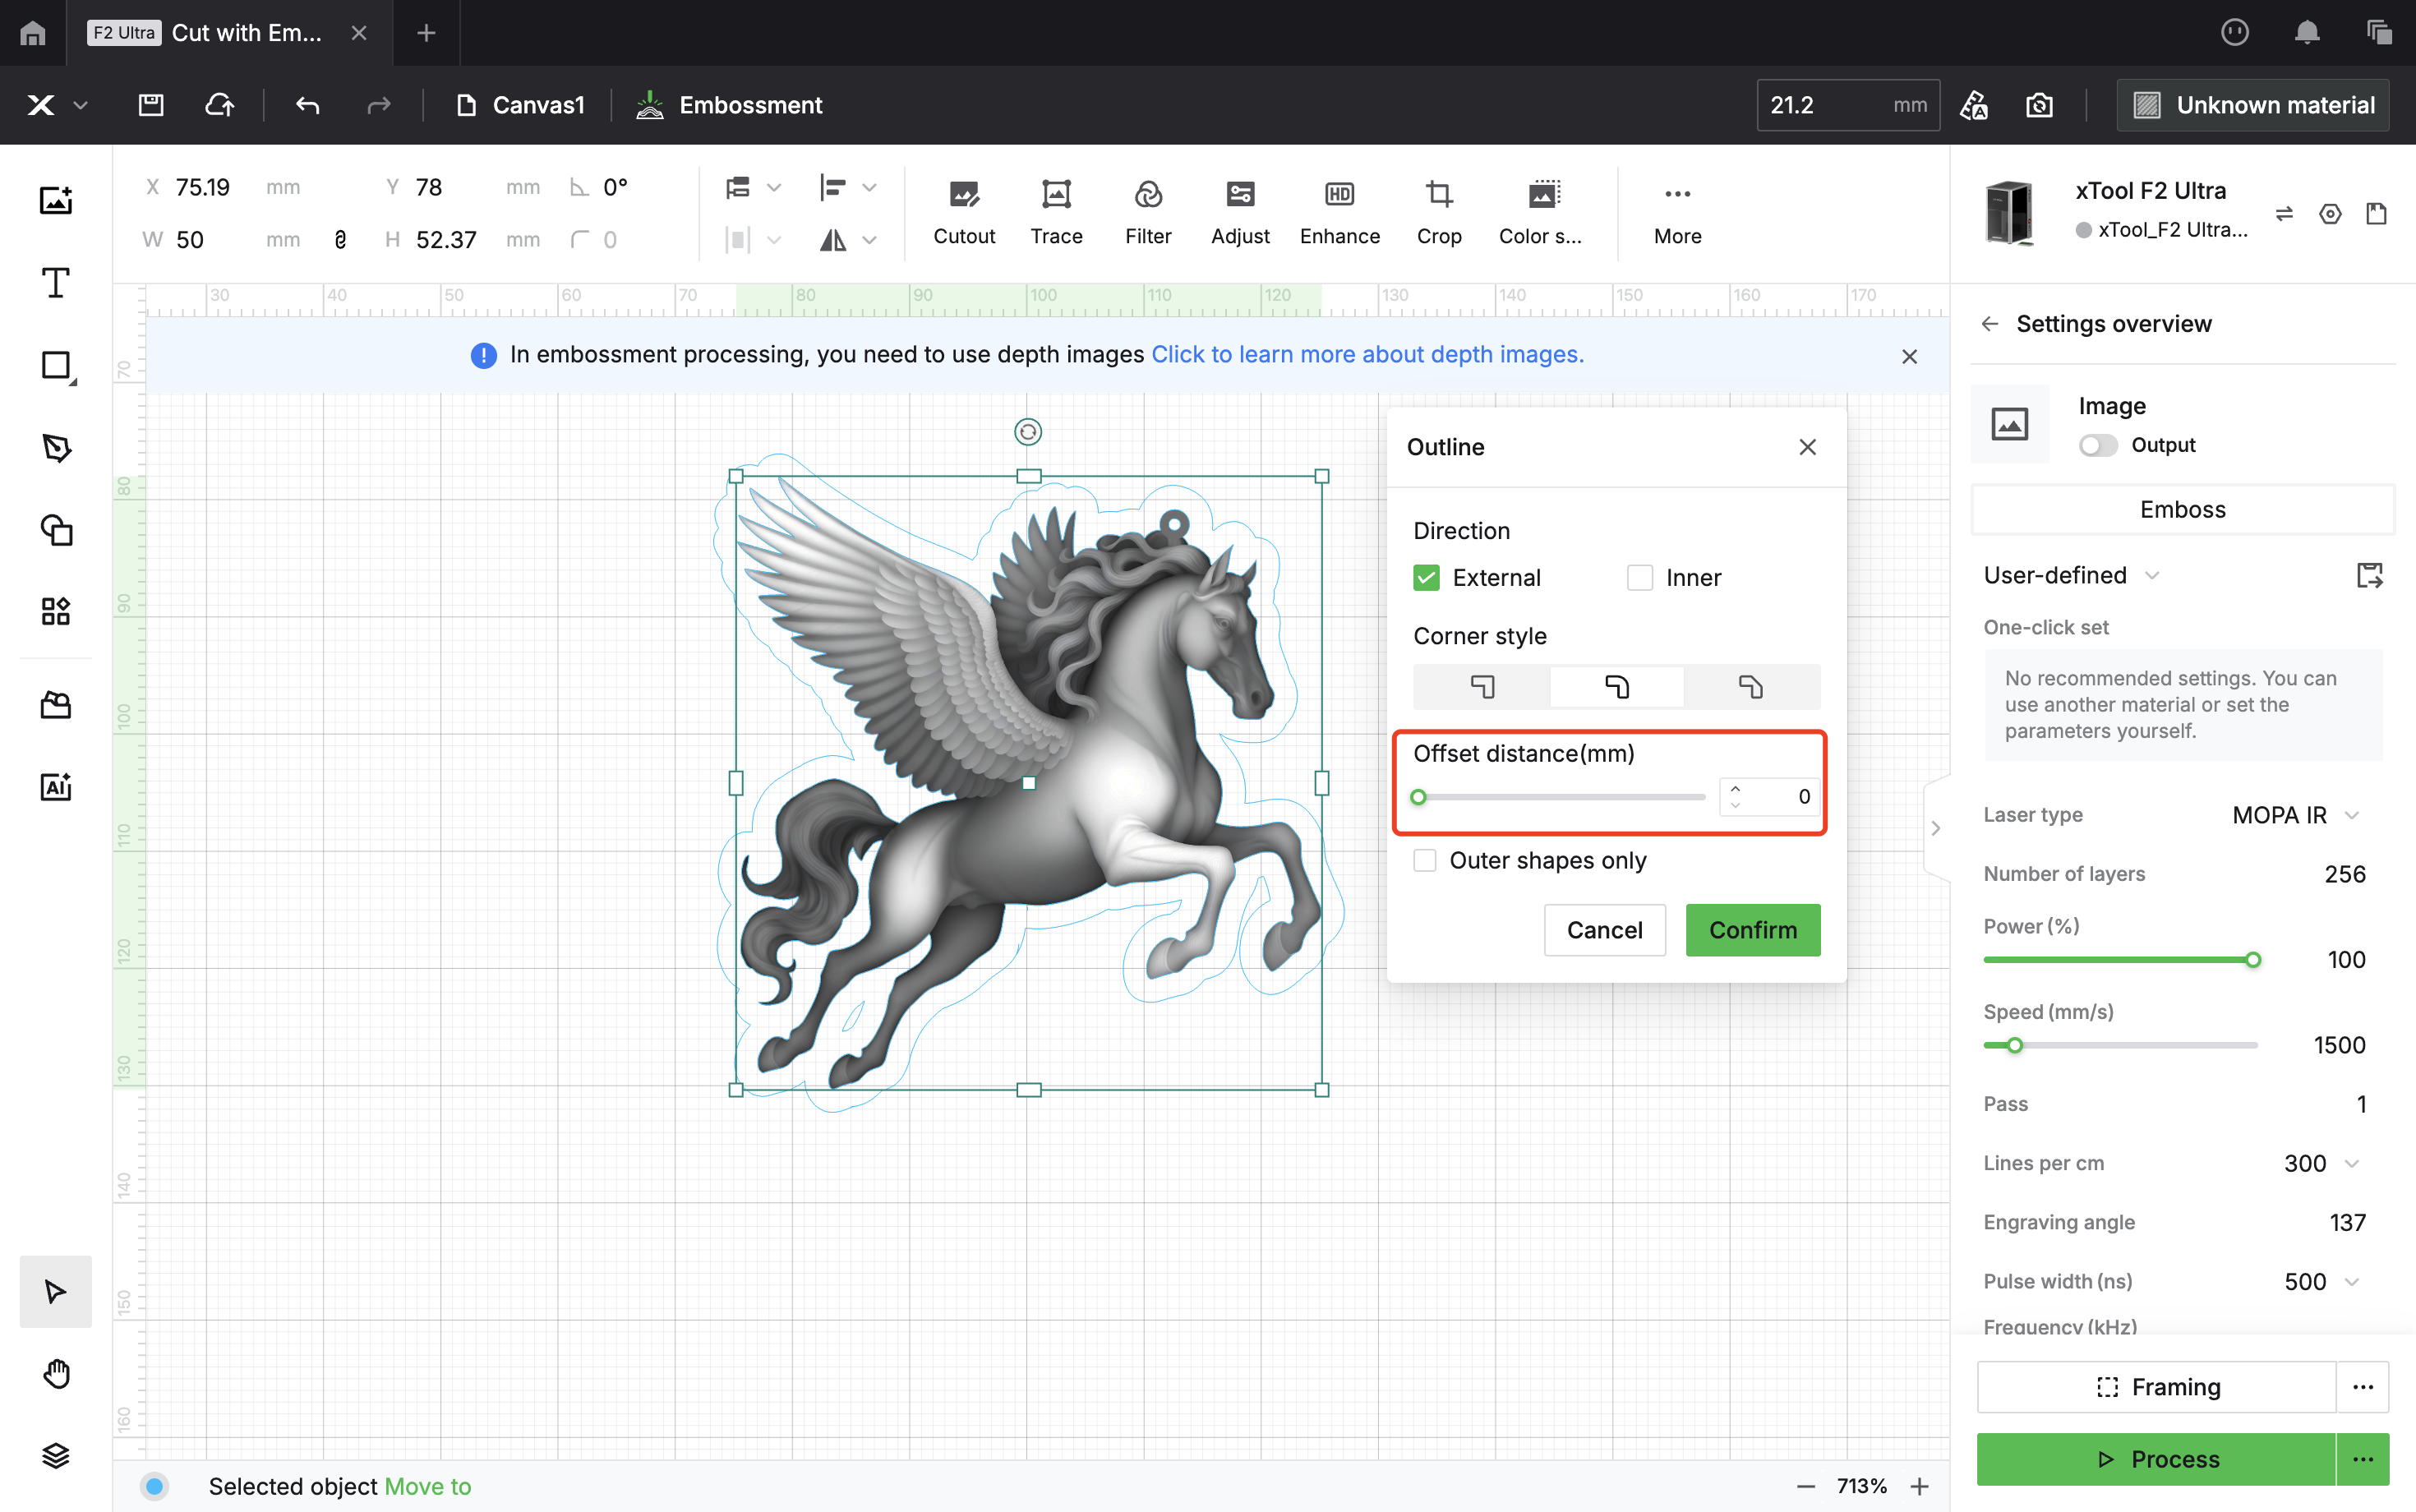Click the auto-measure distance icon
Screen dimensions: 2416x1512
[1974, 105]
